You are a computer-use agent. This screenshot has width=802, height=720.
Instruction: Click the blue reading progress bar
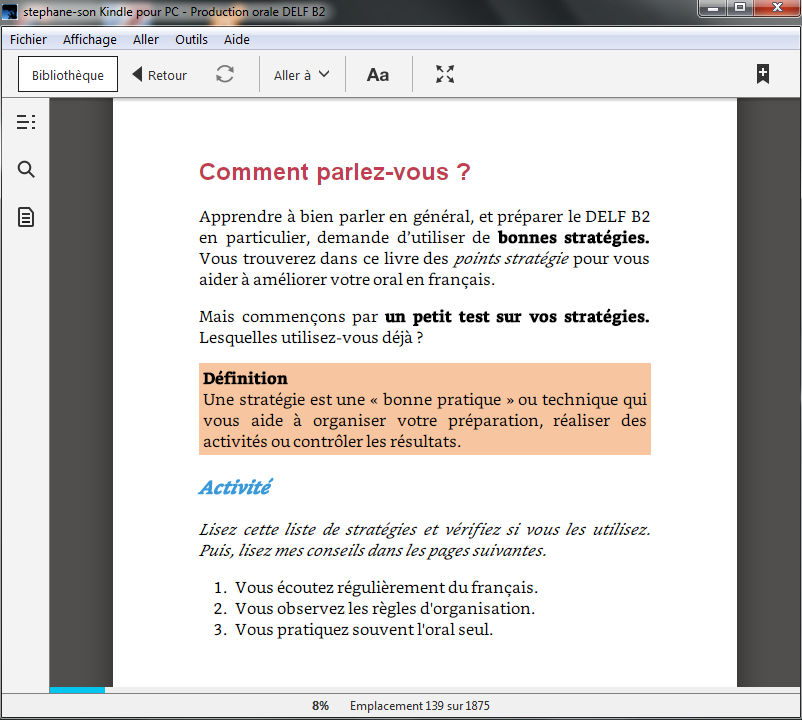(77, 690)
